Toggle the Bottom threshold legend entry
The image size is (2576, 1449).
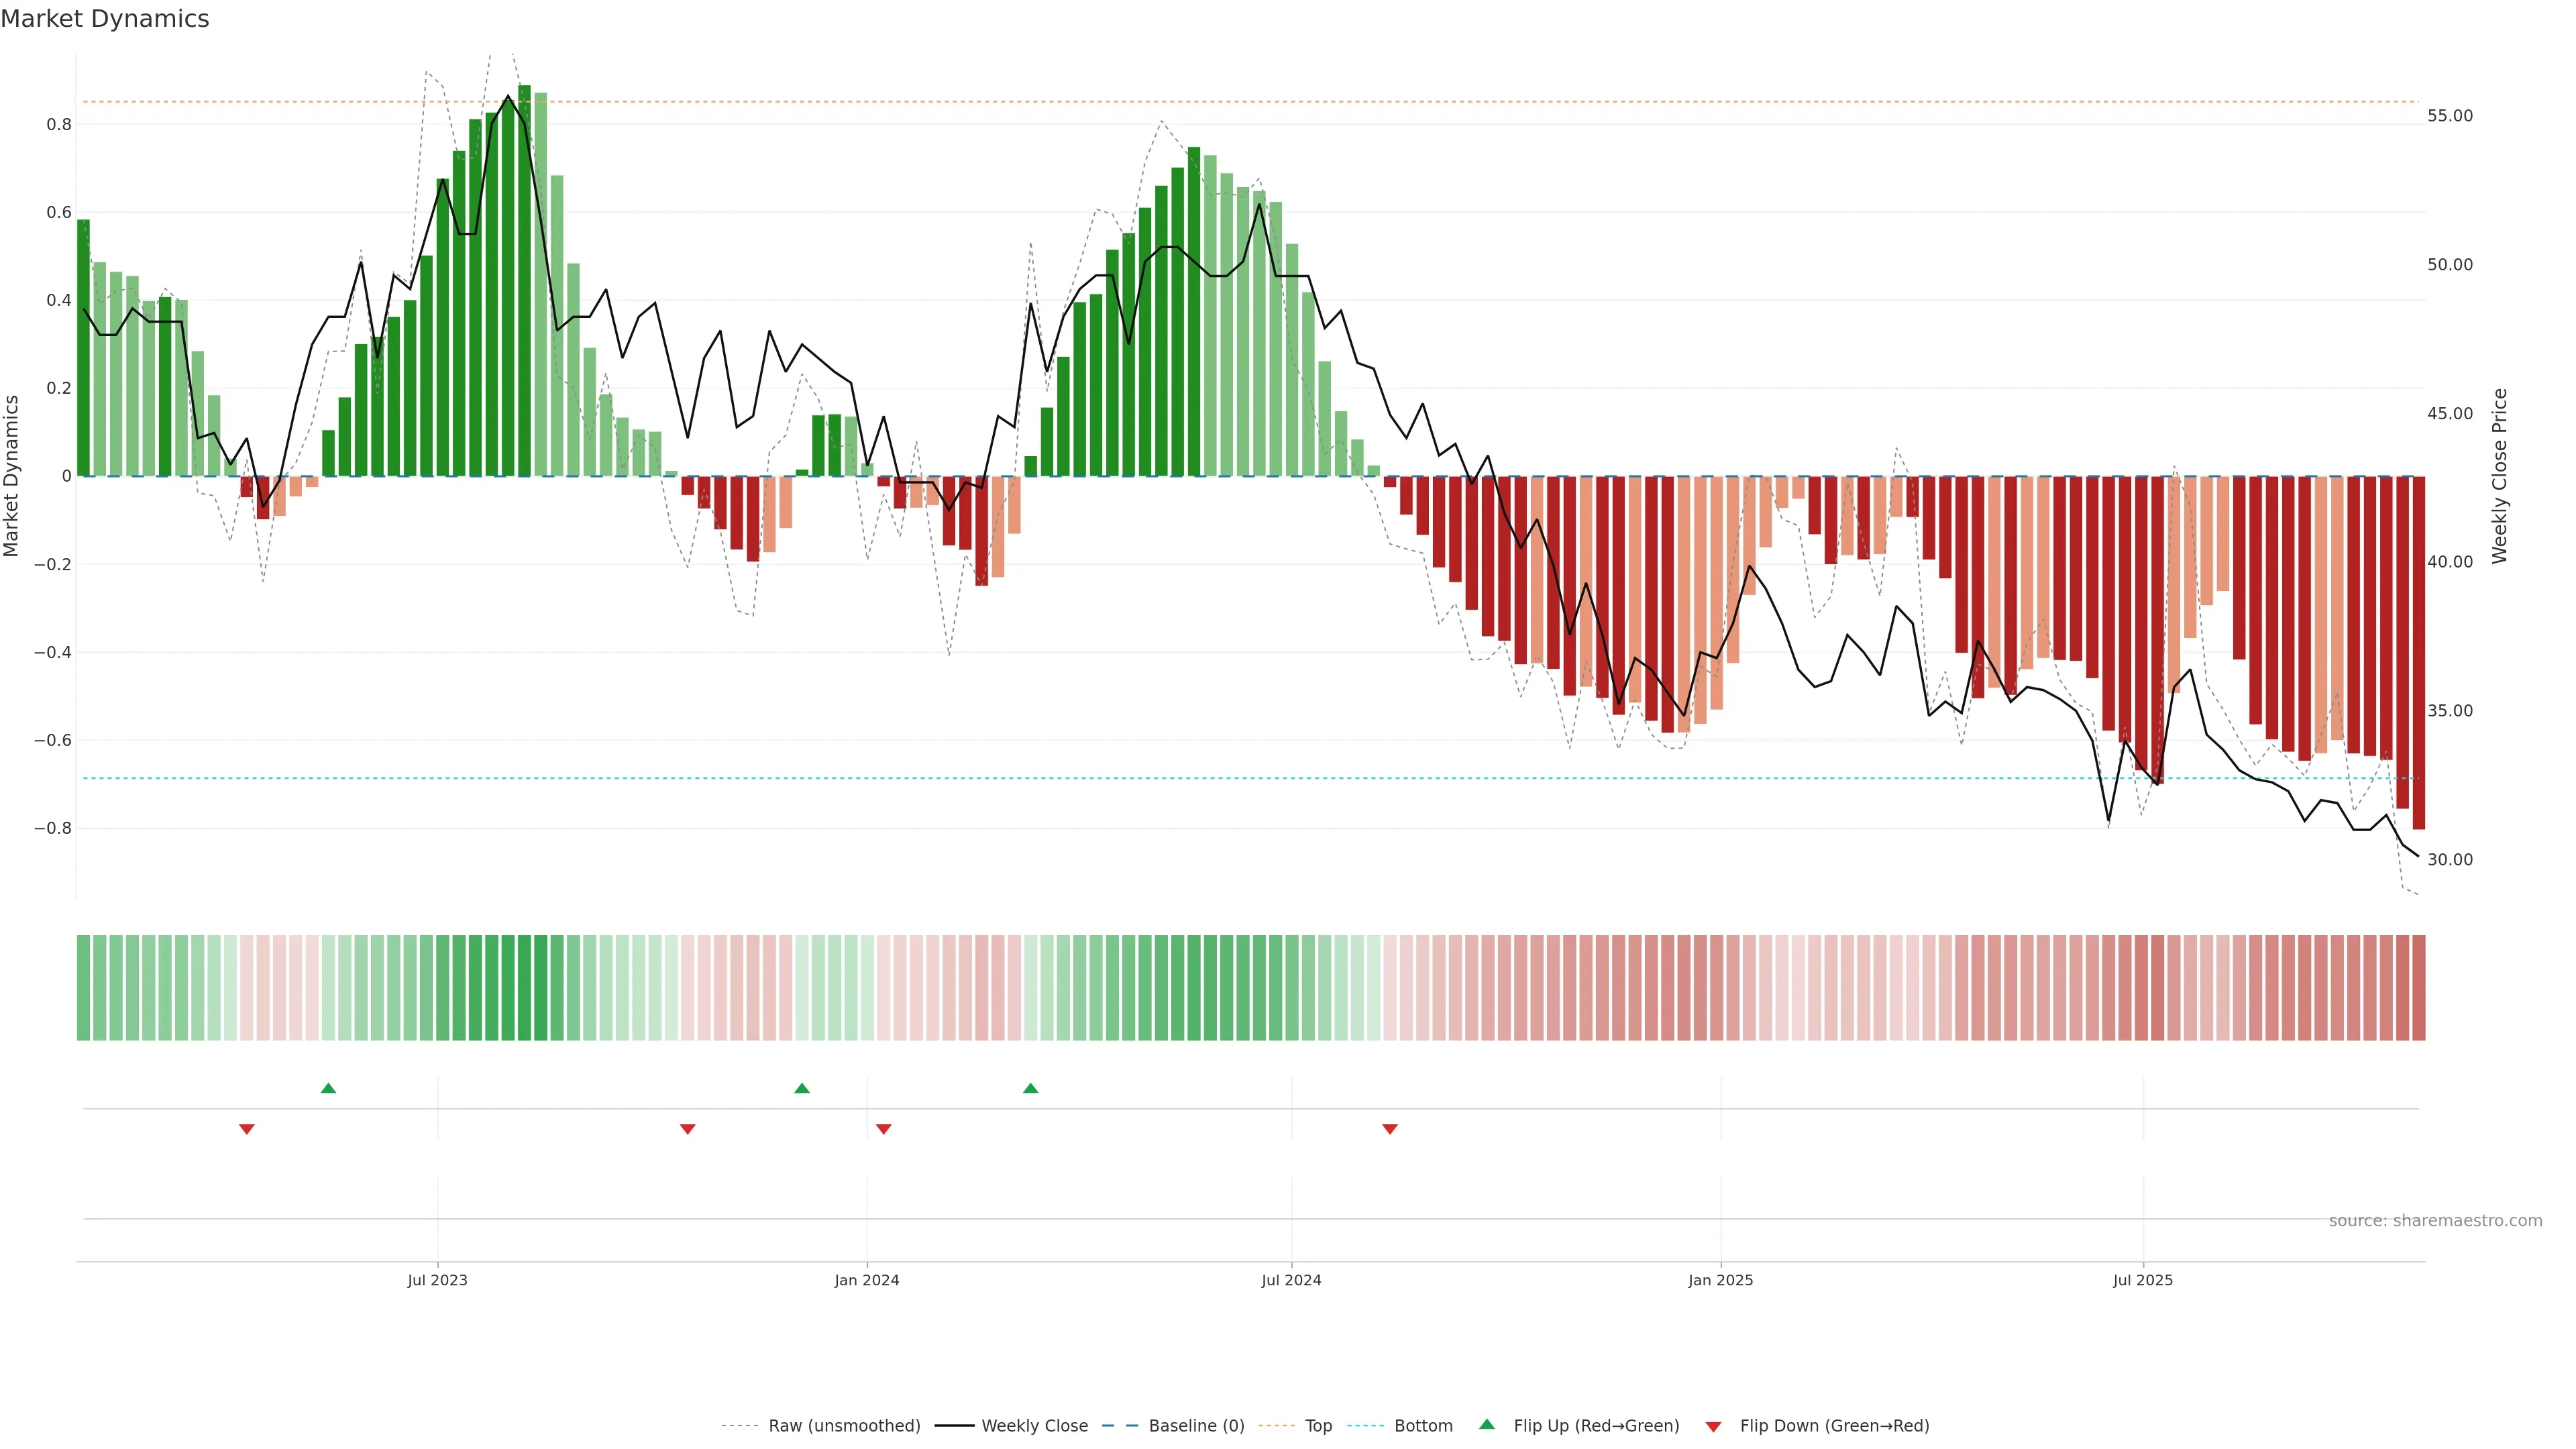click(x=1423, y=1426)
